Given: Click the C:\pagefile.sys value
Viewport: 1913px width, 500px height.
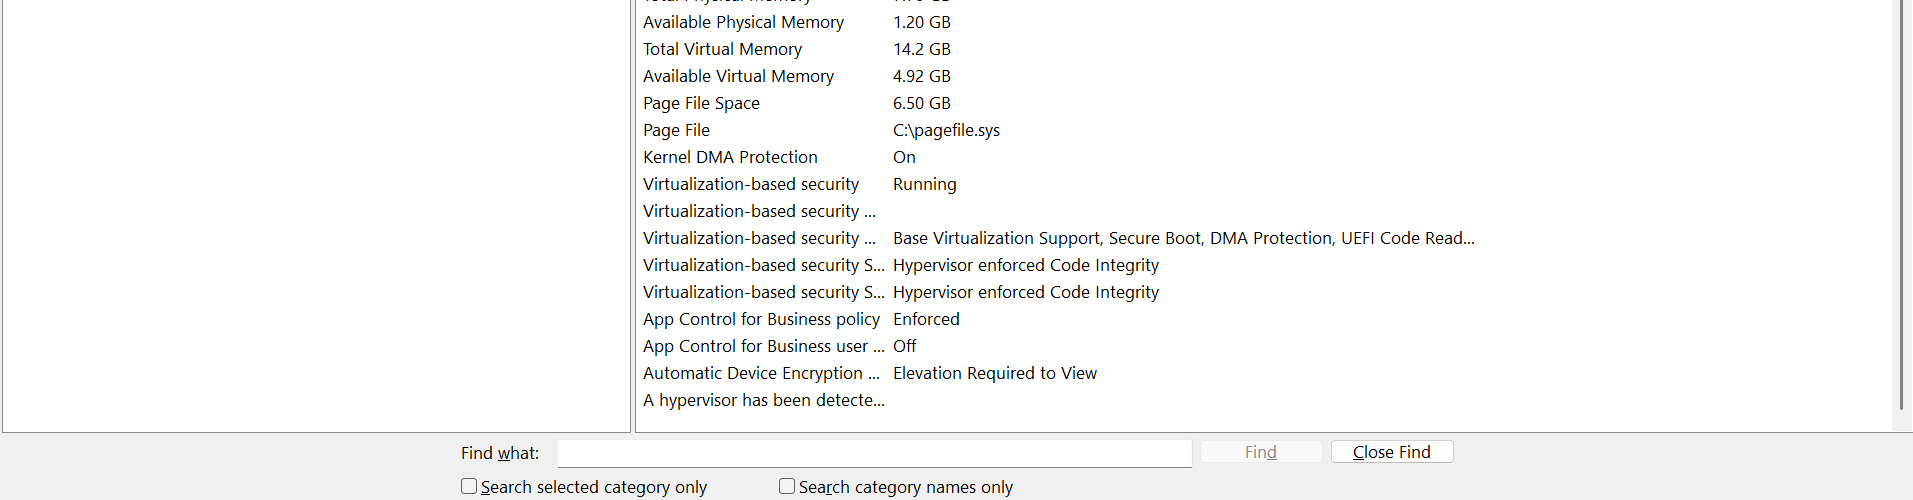Looking at the screenshot, I should tap(946, 130).
